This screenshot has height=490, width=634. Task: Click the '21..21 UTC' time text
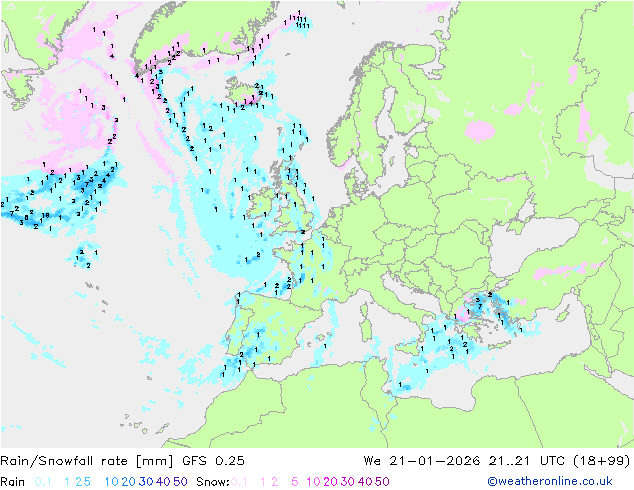pos(526,461)
